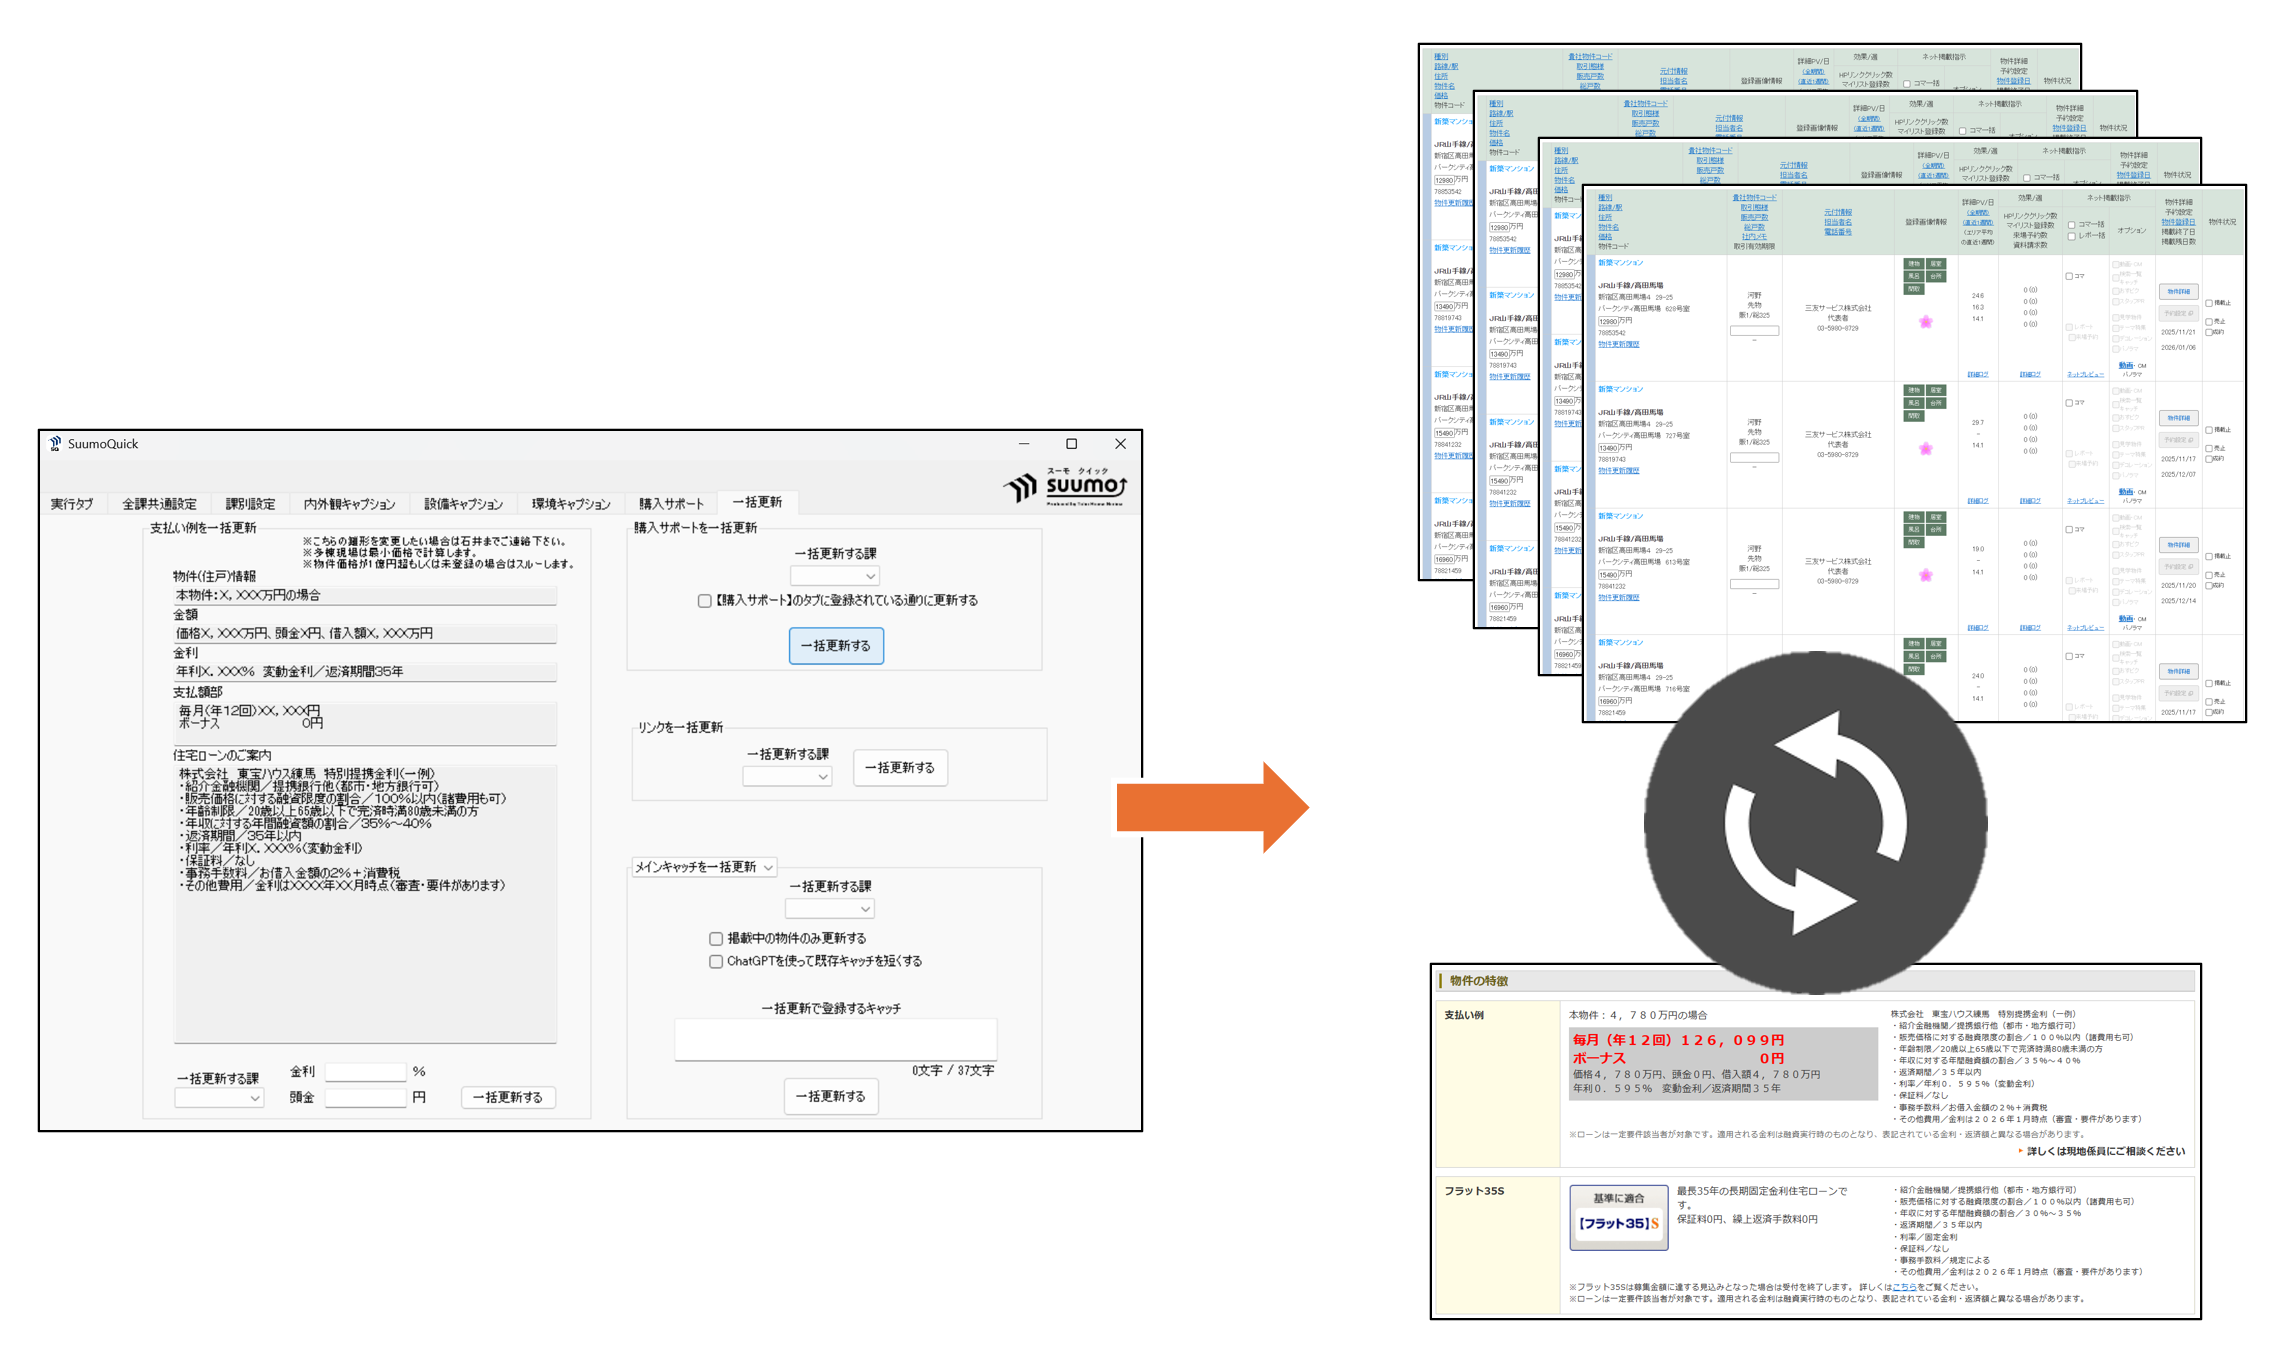Click 物件更新履歴 link in first listing
This screenshot has width=2279, height=1352.
(1618, 344)
